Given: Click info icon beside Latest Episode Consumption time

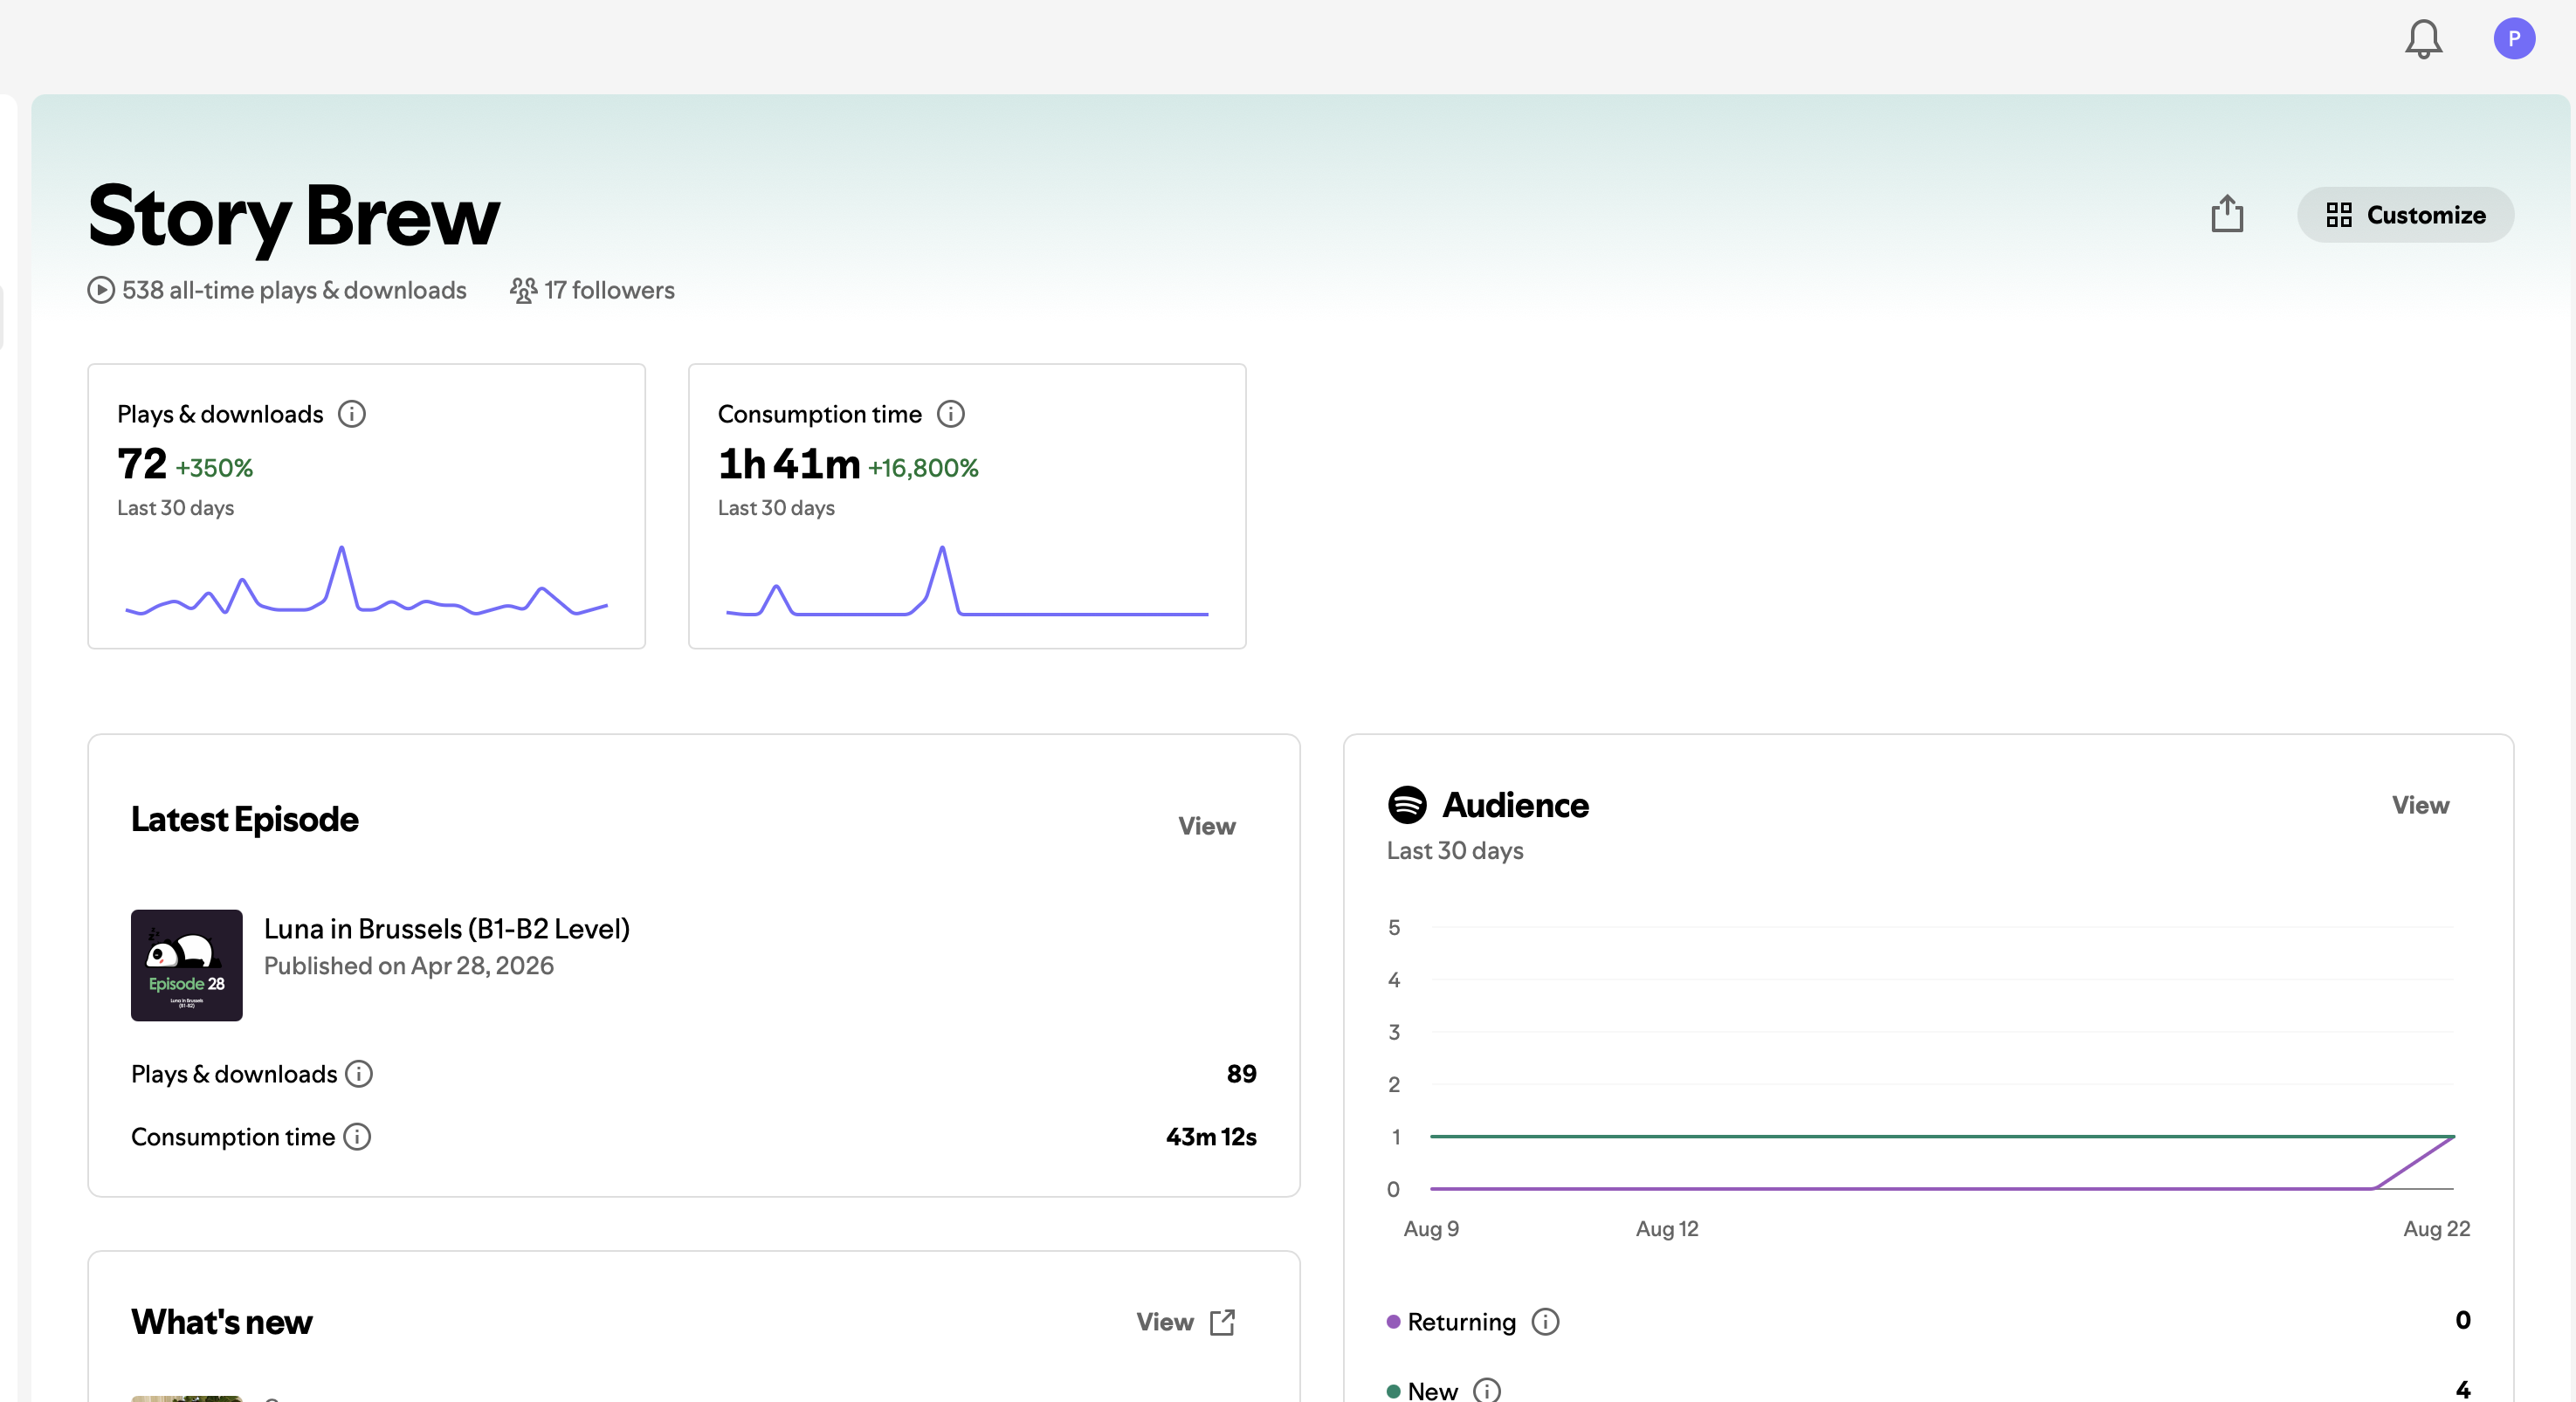Looking at the screenshot, I should tap(357, 1137).
